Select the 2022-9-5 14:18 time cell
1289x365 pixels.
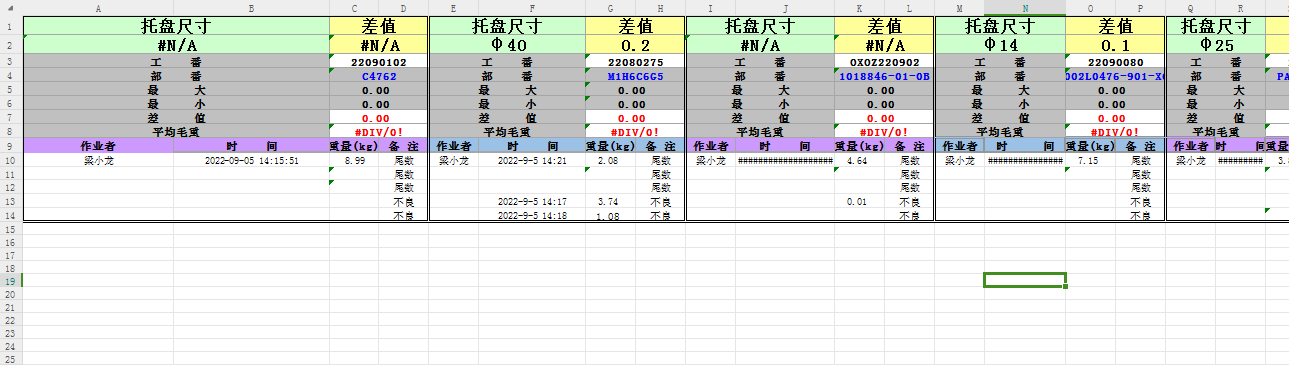(532, 215)
